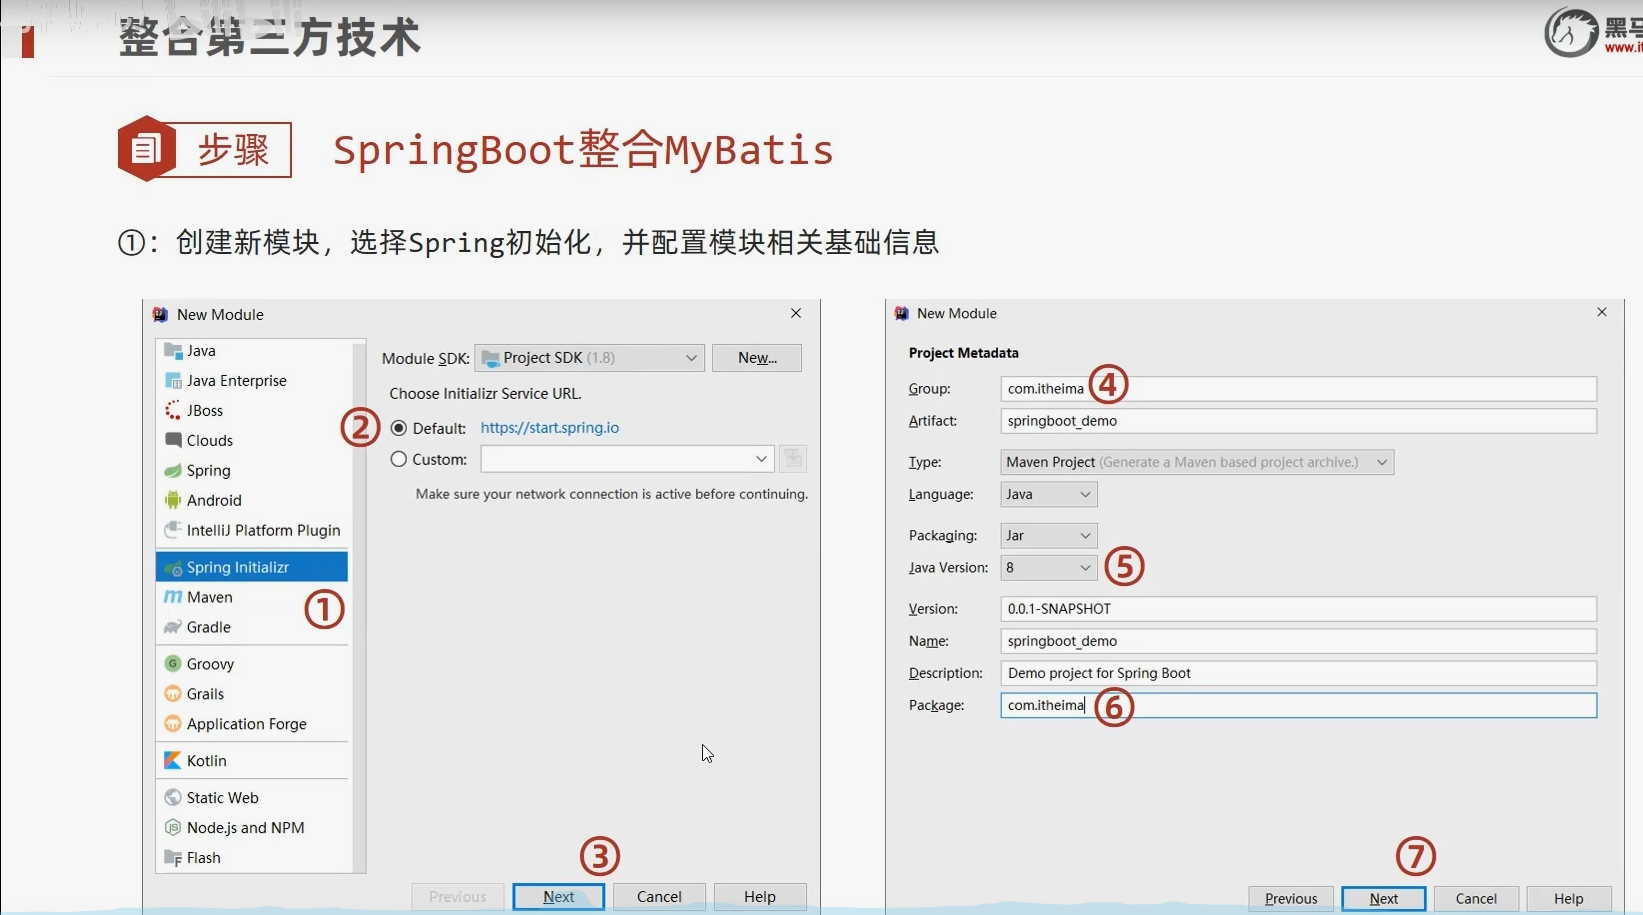The width and height of the screenshot is (1643, 915).
Task: Choose the Clouds icon in list
Action: (173, 441)
